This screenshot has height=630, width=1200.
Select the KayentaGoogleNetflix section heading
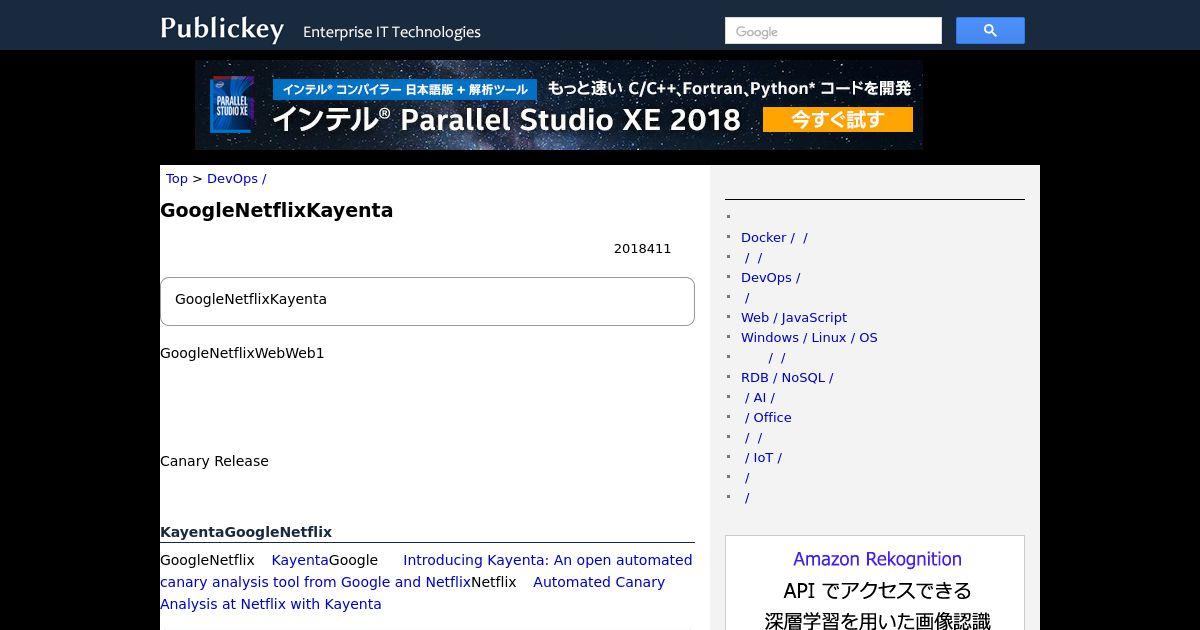(x=246, y=532)
